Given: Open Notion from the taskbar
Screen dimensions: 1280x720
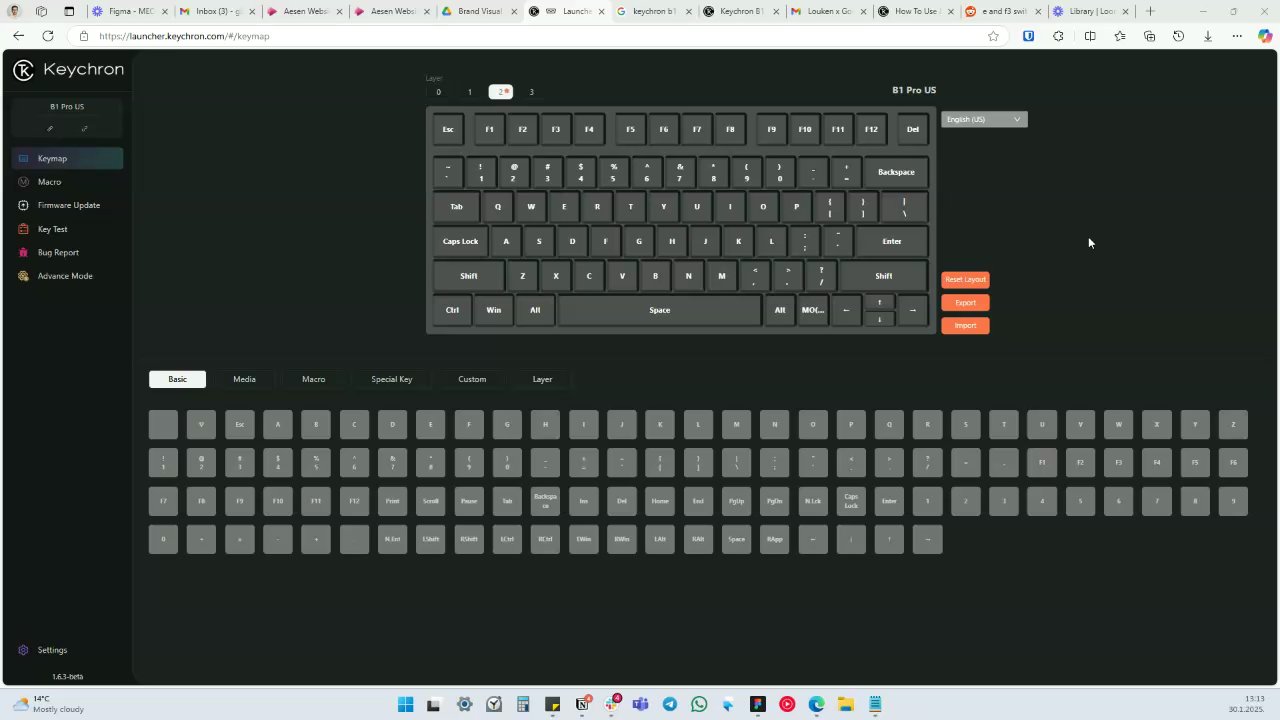Looking at the screenshot, I should click(582, 704).
